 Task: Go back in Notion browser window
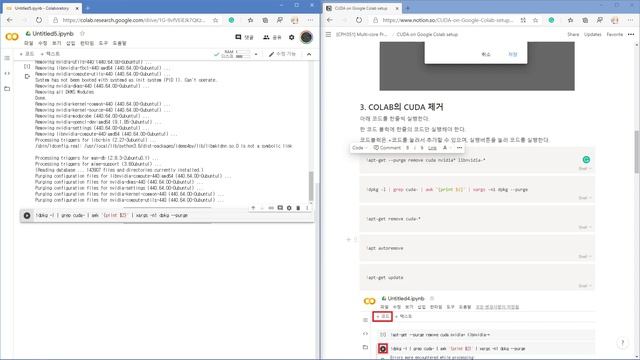click(330, 20)
